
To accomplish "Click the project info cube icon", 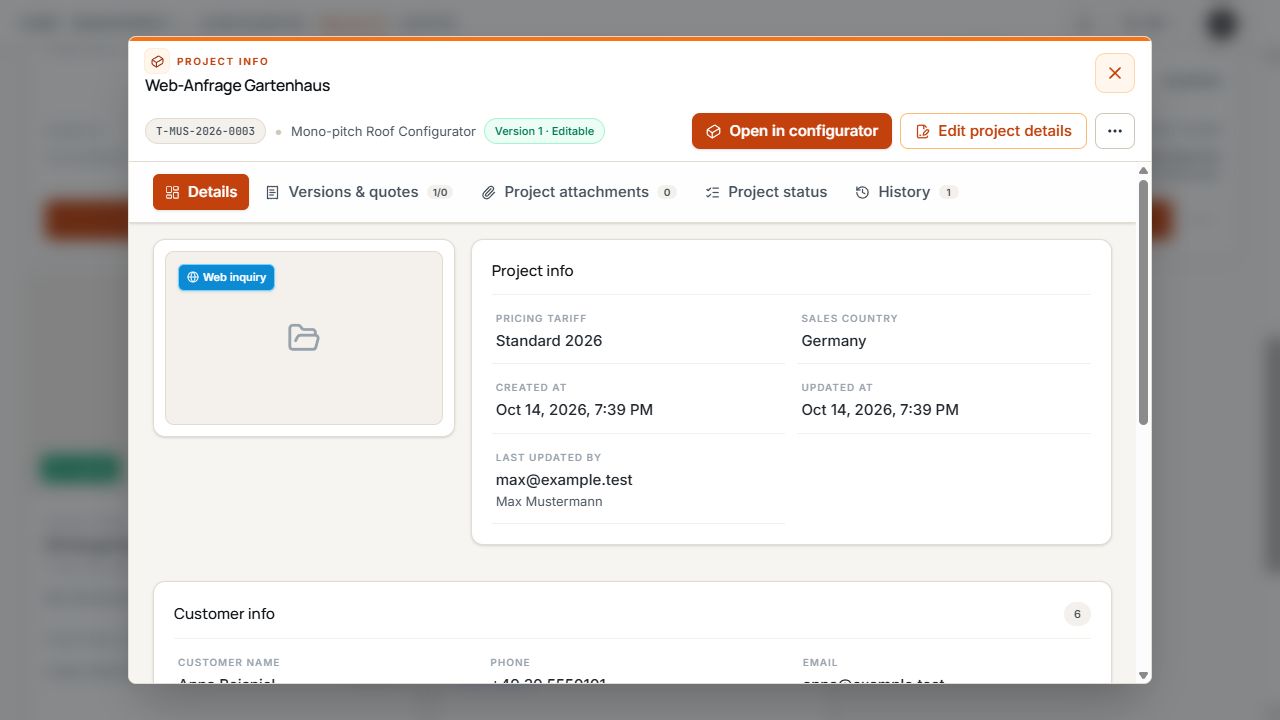I will (157, 61).
